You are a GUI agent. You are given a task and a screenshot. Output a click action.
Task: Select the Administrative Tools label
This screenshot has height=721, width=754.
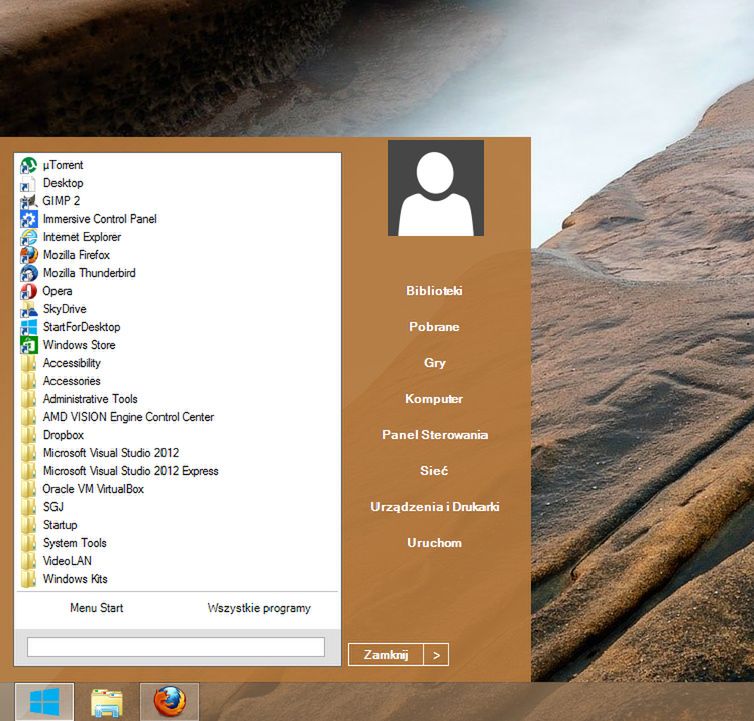click(x=90, y=399)
